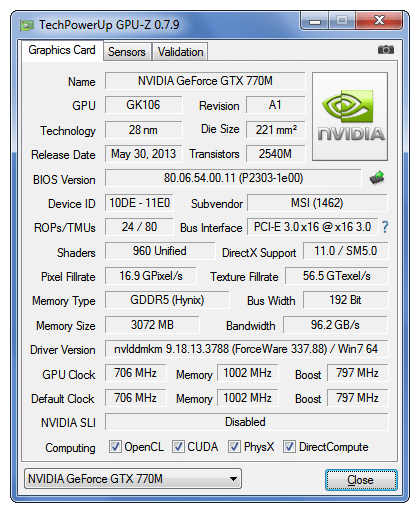Click the Texture Fillrate 56.5 GTexel/s field
Viewport: 420px width, 513px height.
[337, 276]
